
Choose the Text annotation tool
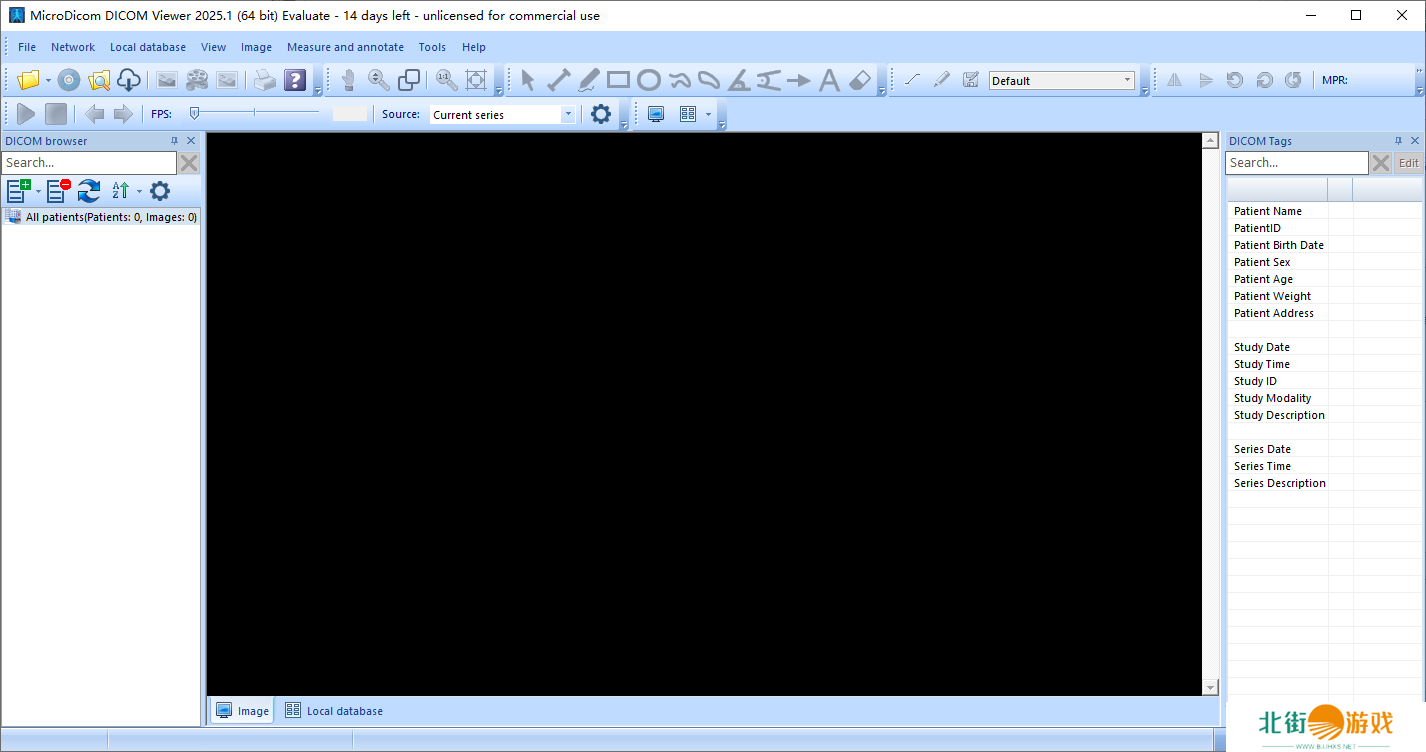coord(828,81)
